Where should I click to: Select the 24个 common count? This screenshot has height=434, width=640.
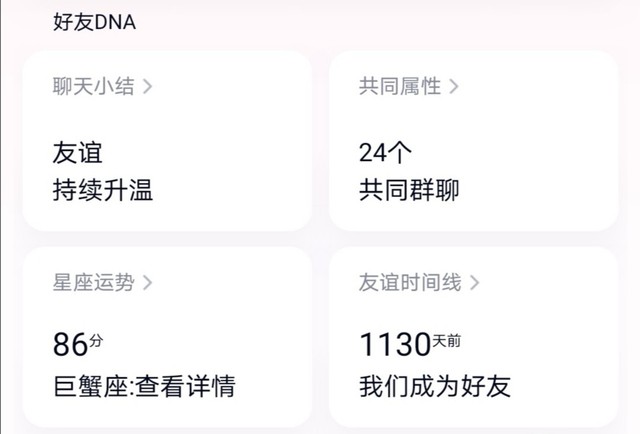(x=385, y=153)
